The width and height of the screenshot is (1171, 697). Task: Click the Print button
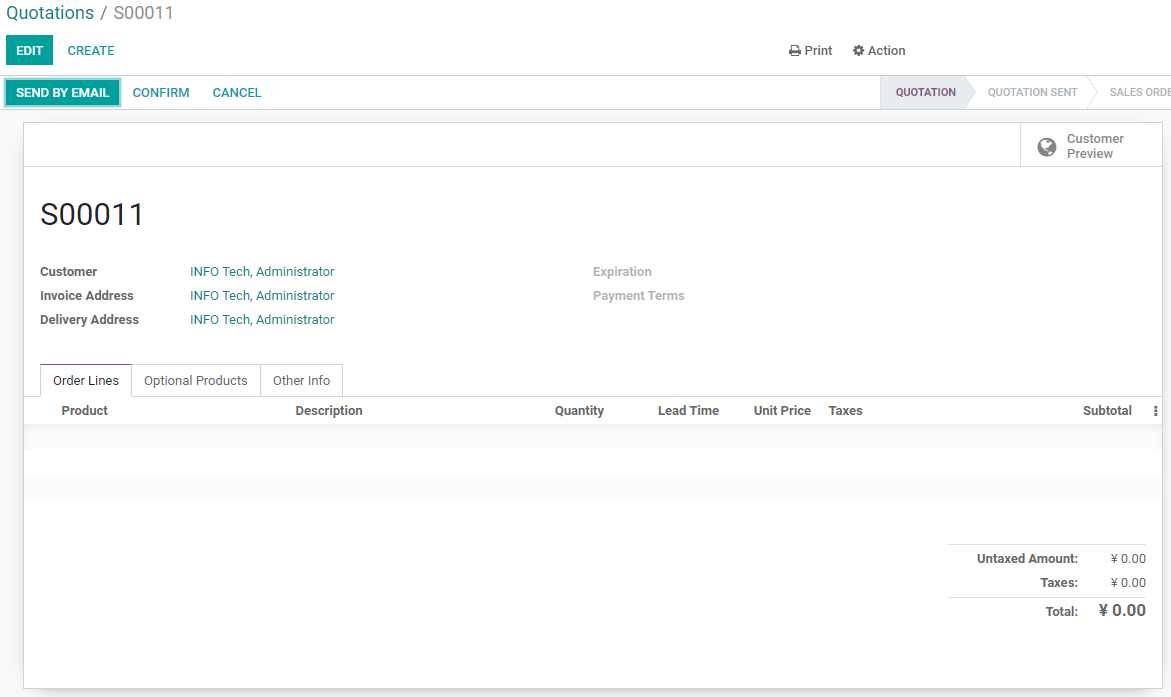click(810, 51)
